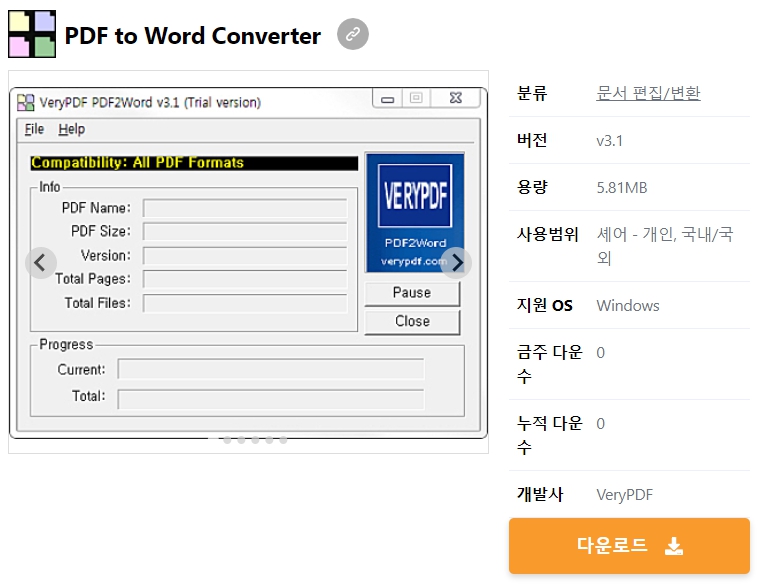Show the next screenshot with right arrow
The image size is (761, 584).
[456, 263]
